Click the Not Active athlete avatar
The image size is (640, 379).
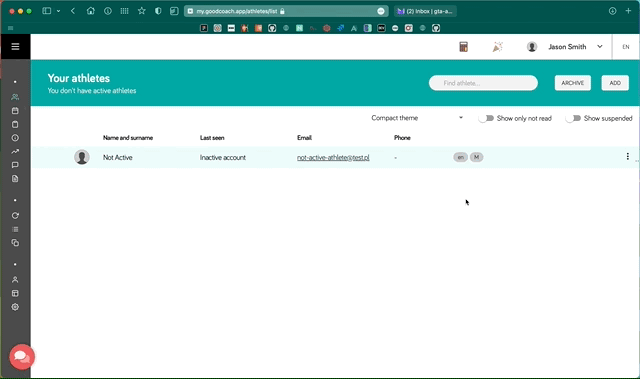coord(82,157)
